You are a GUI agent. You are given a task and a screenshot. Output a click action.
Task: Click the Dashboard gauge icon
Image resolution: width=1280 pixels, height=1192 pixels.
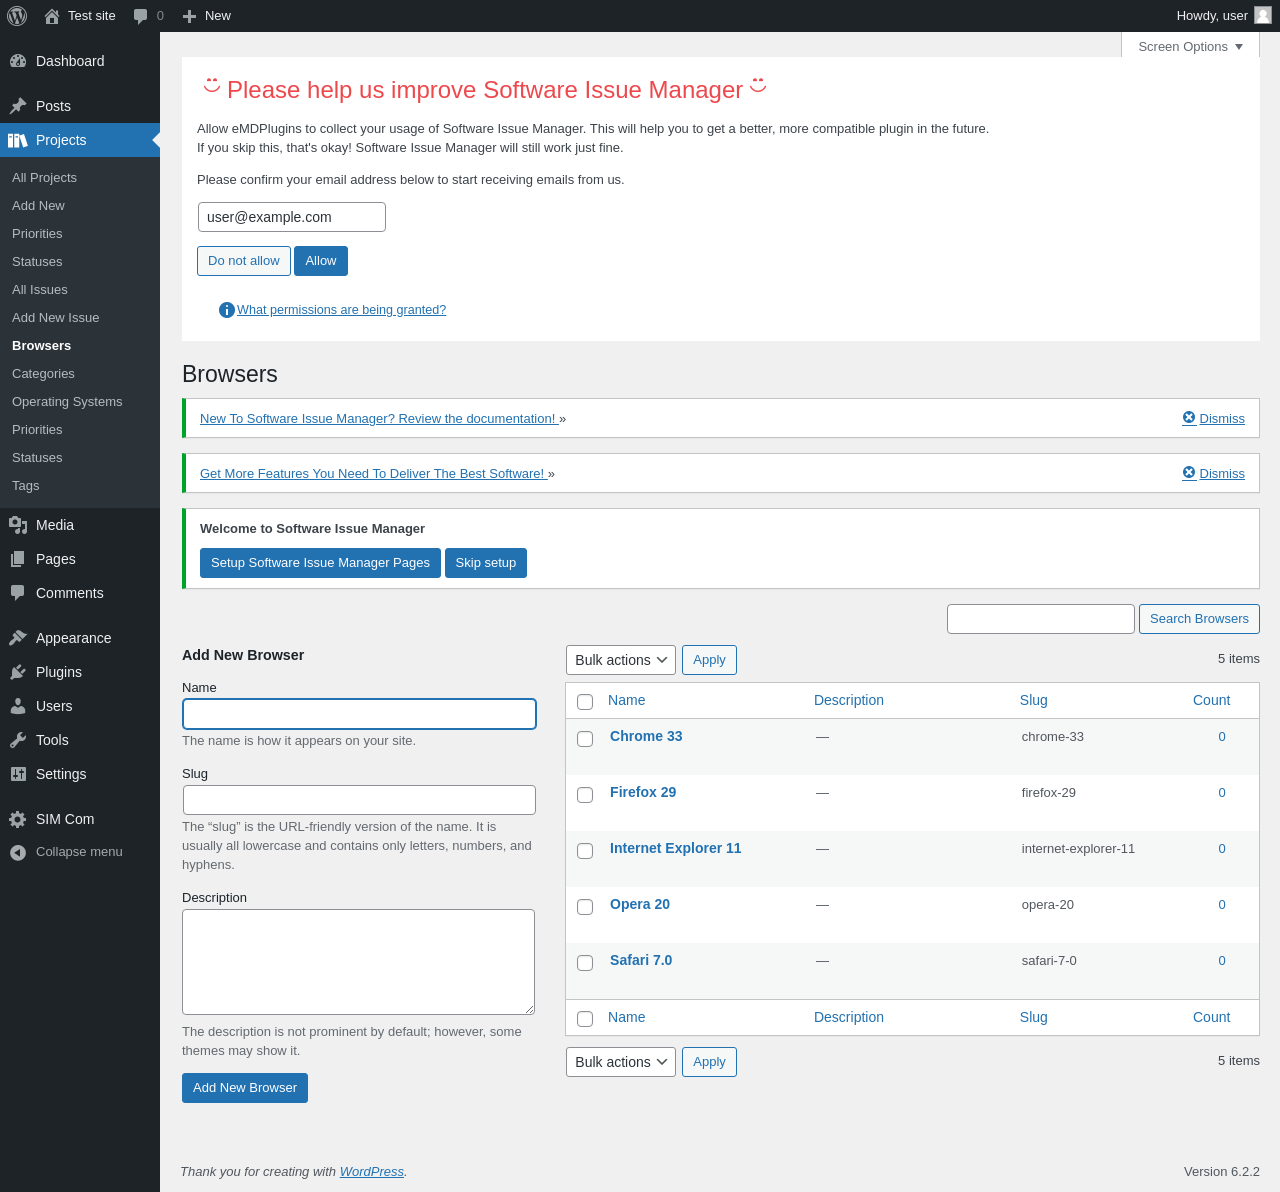tap(18, 61)
